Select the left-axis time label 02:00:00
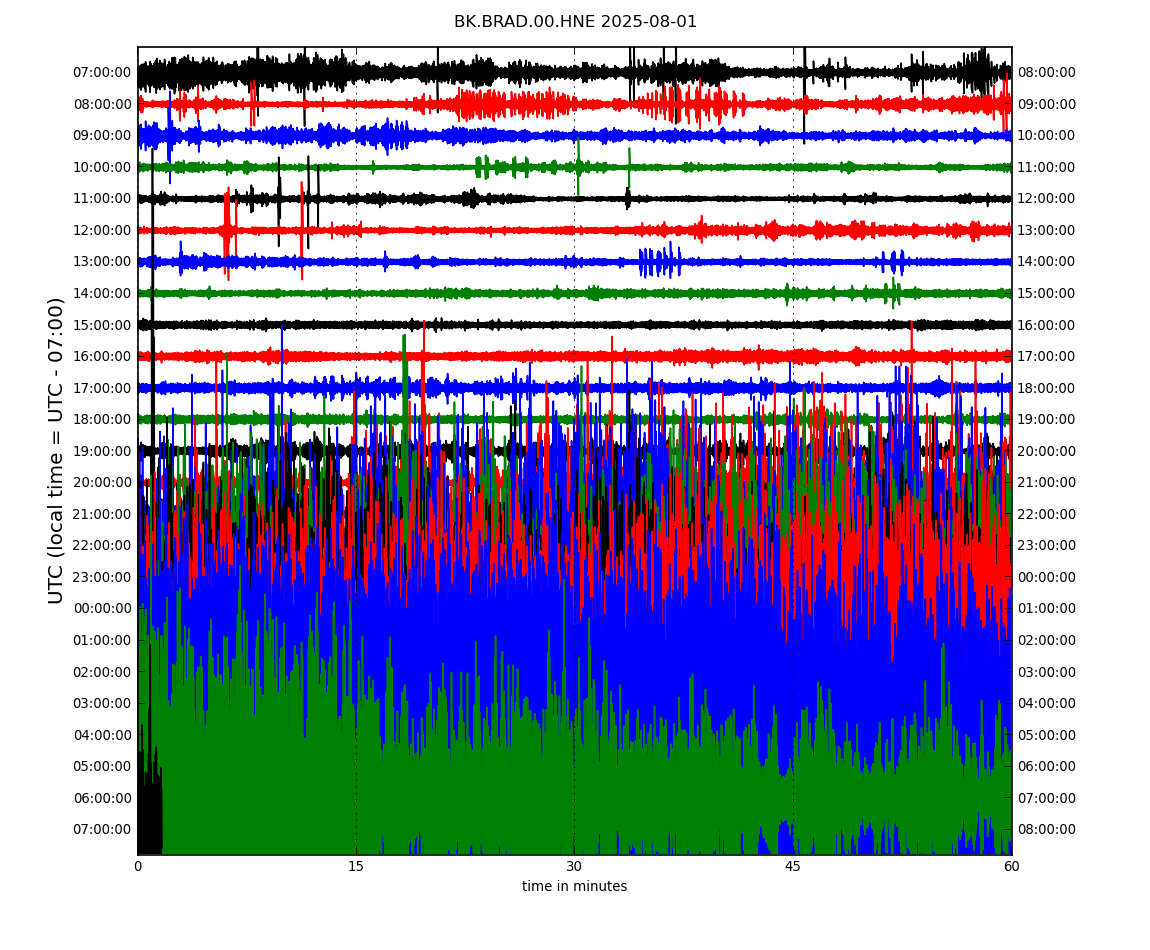The width and height of the screenshot is (1150, 950). click(103, 672)
